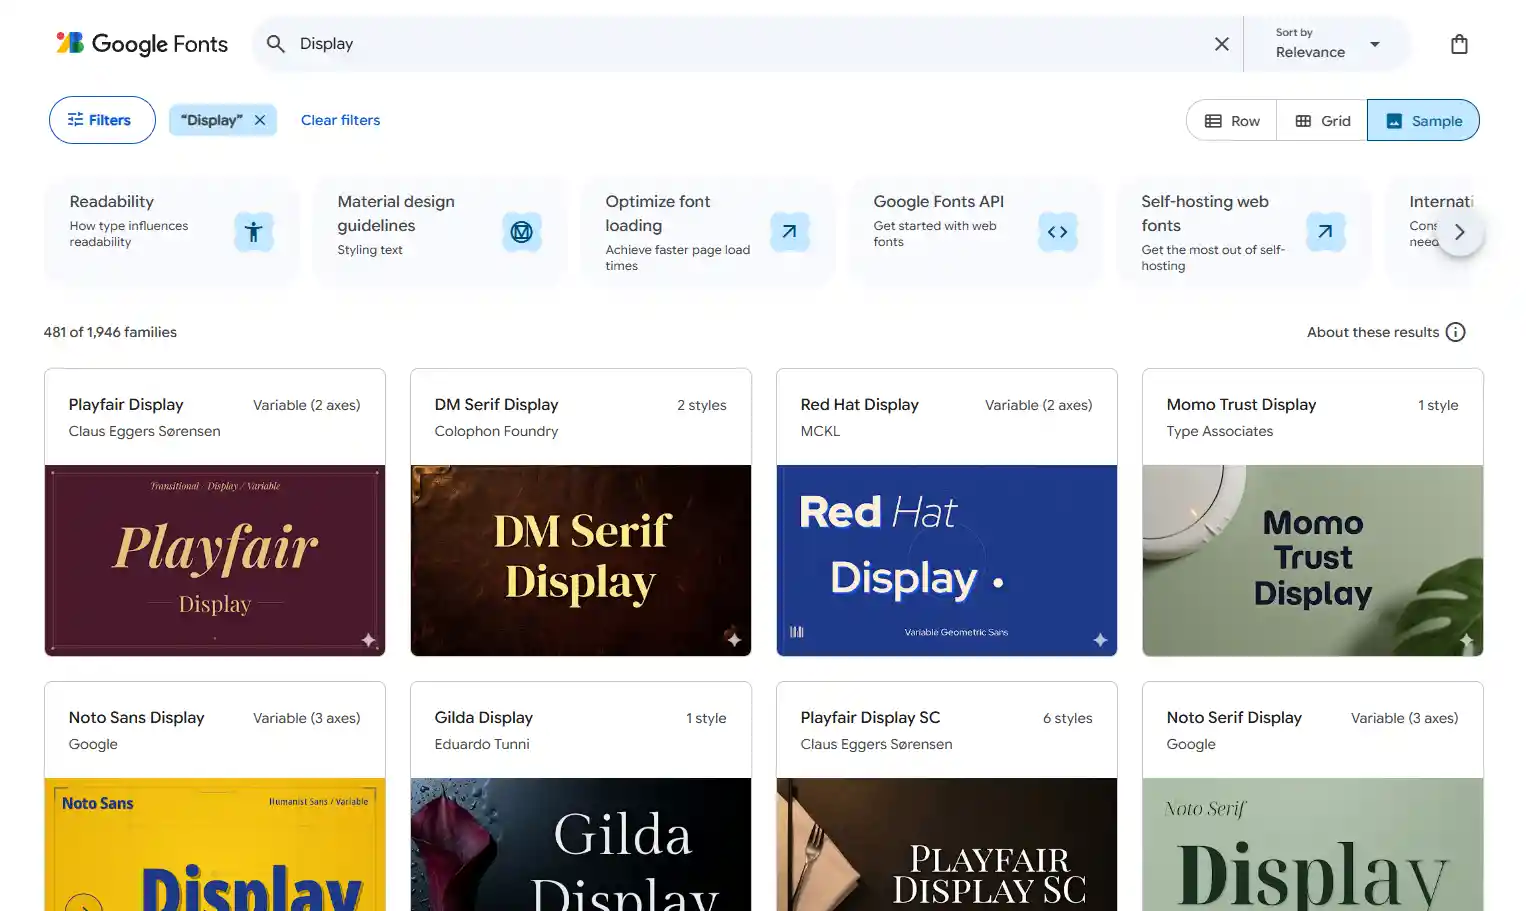Click the MCKL designer name
Viewport: 1526px width, 911px height.
[x=820, y=431]
